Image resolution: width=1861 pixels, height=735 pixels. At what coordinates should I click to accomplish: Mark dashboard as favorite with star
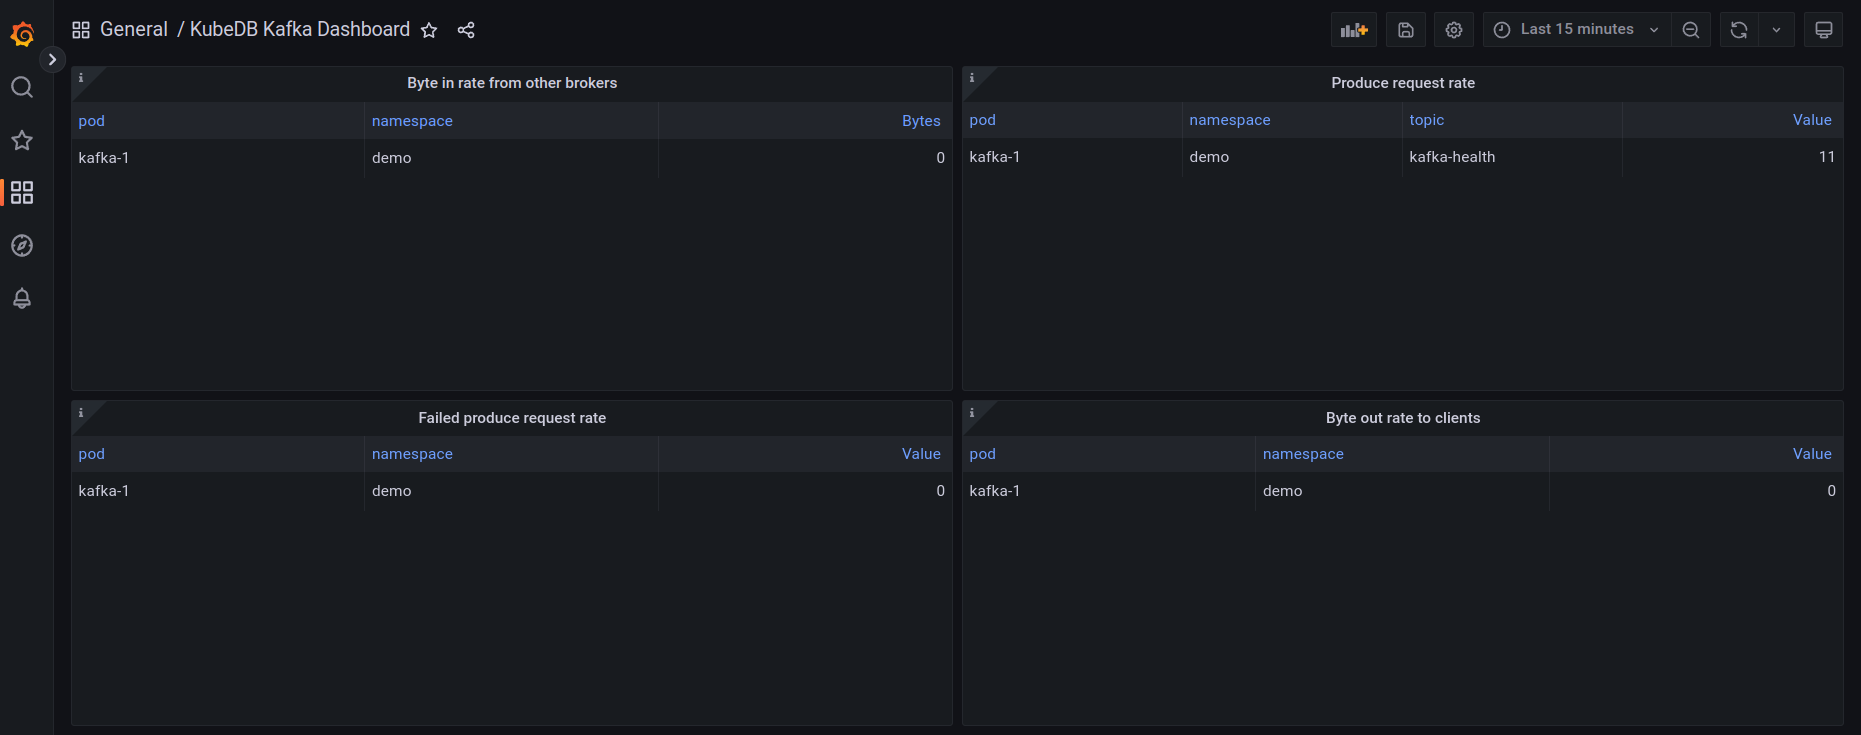(x=429, y=30)
